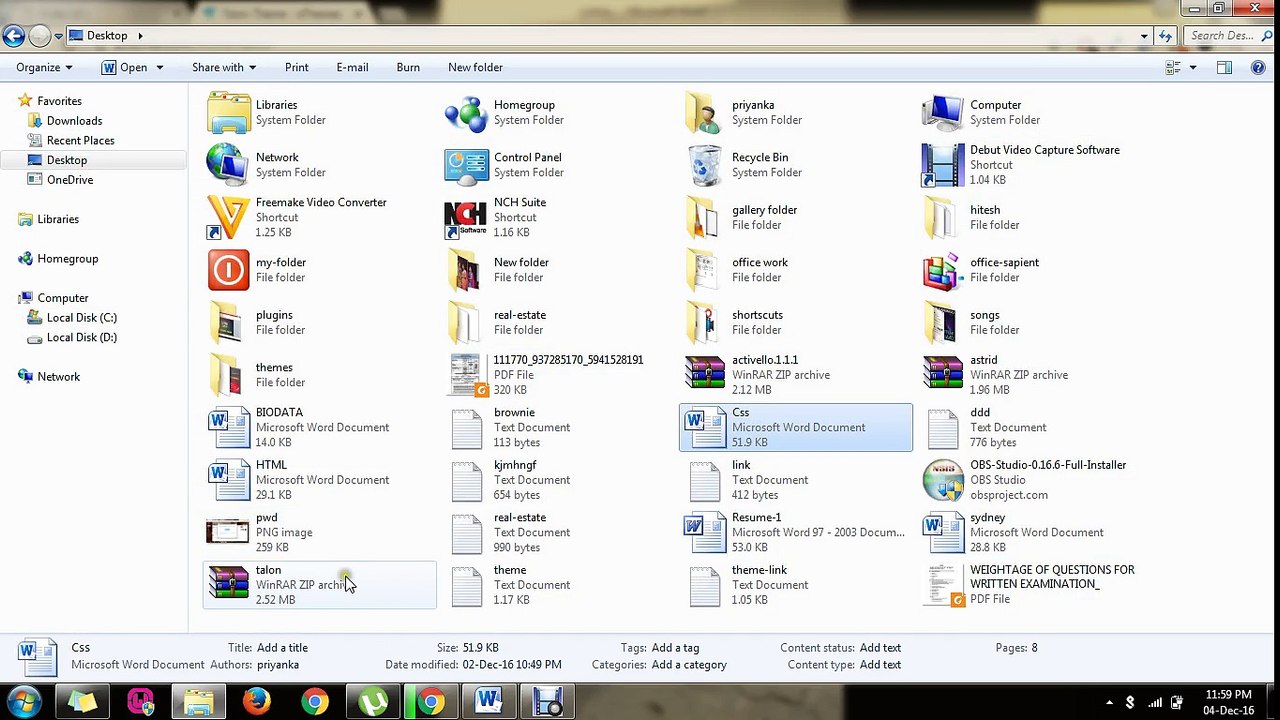Viewport: 1280px width, 720px height.
Task: Click the Print toolbar item
Action: [x=297, y=67]
